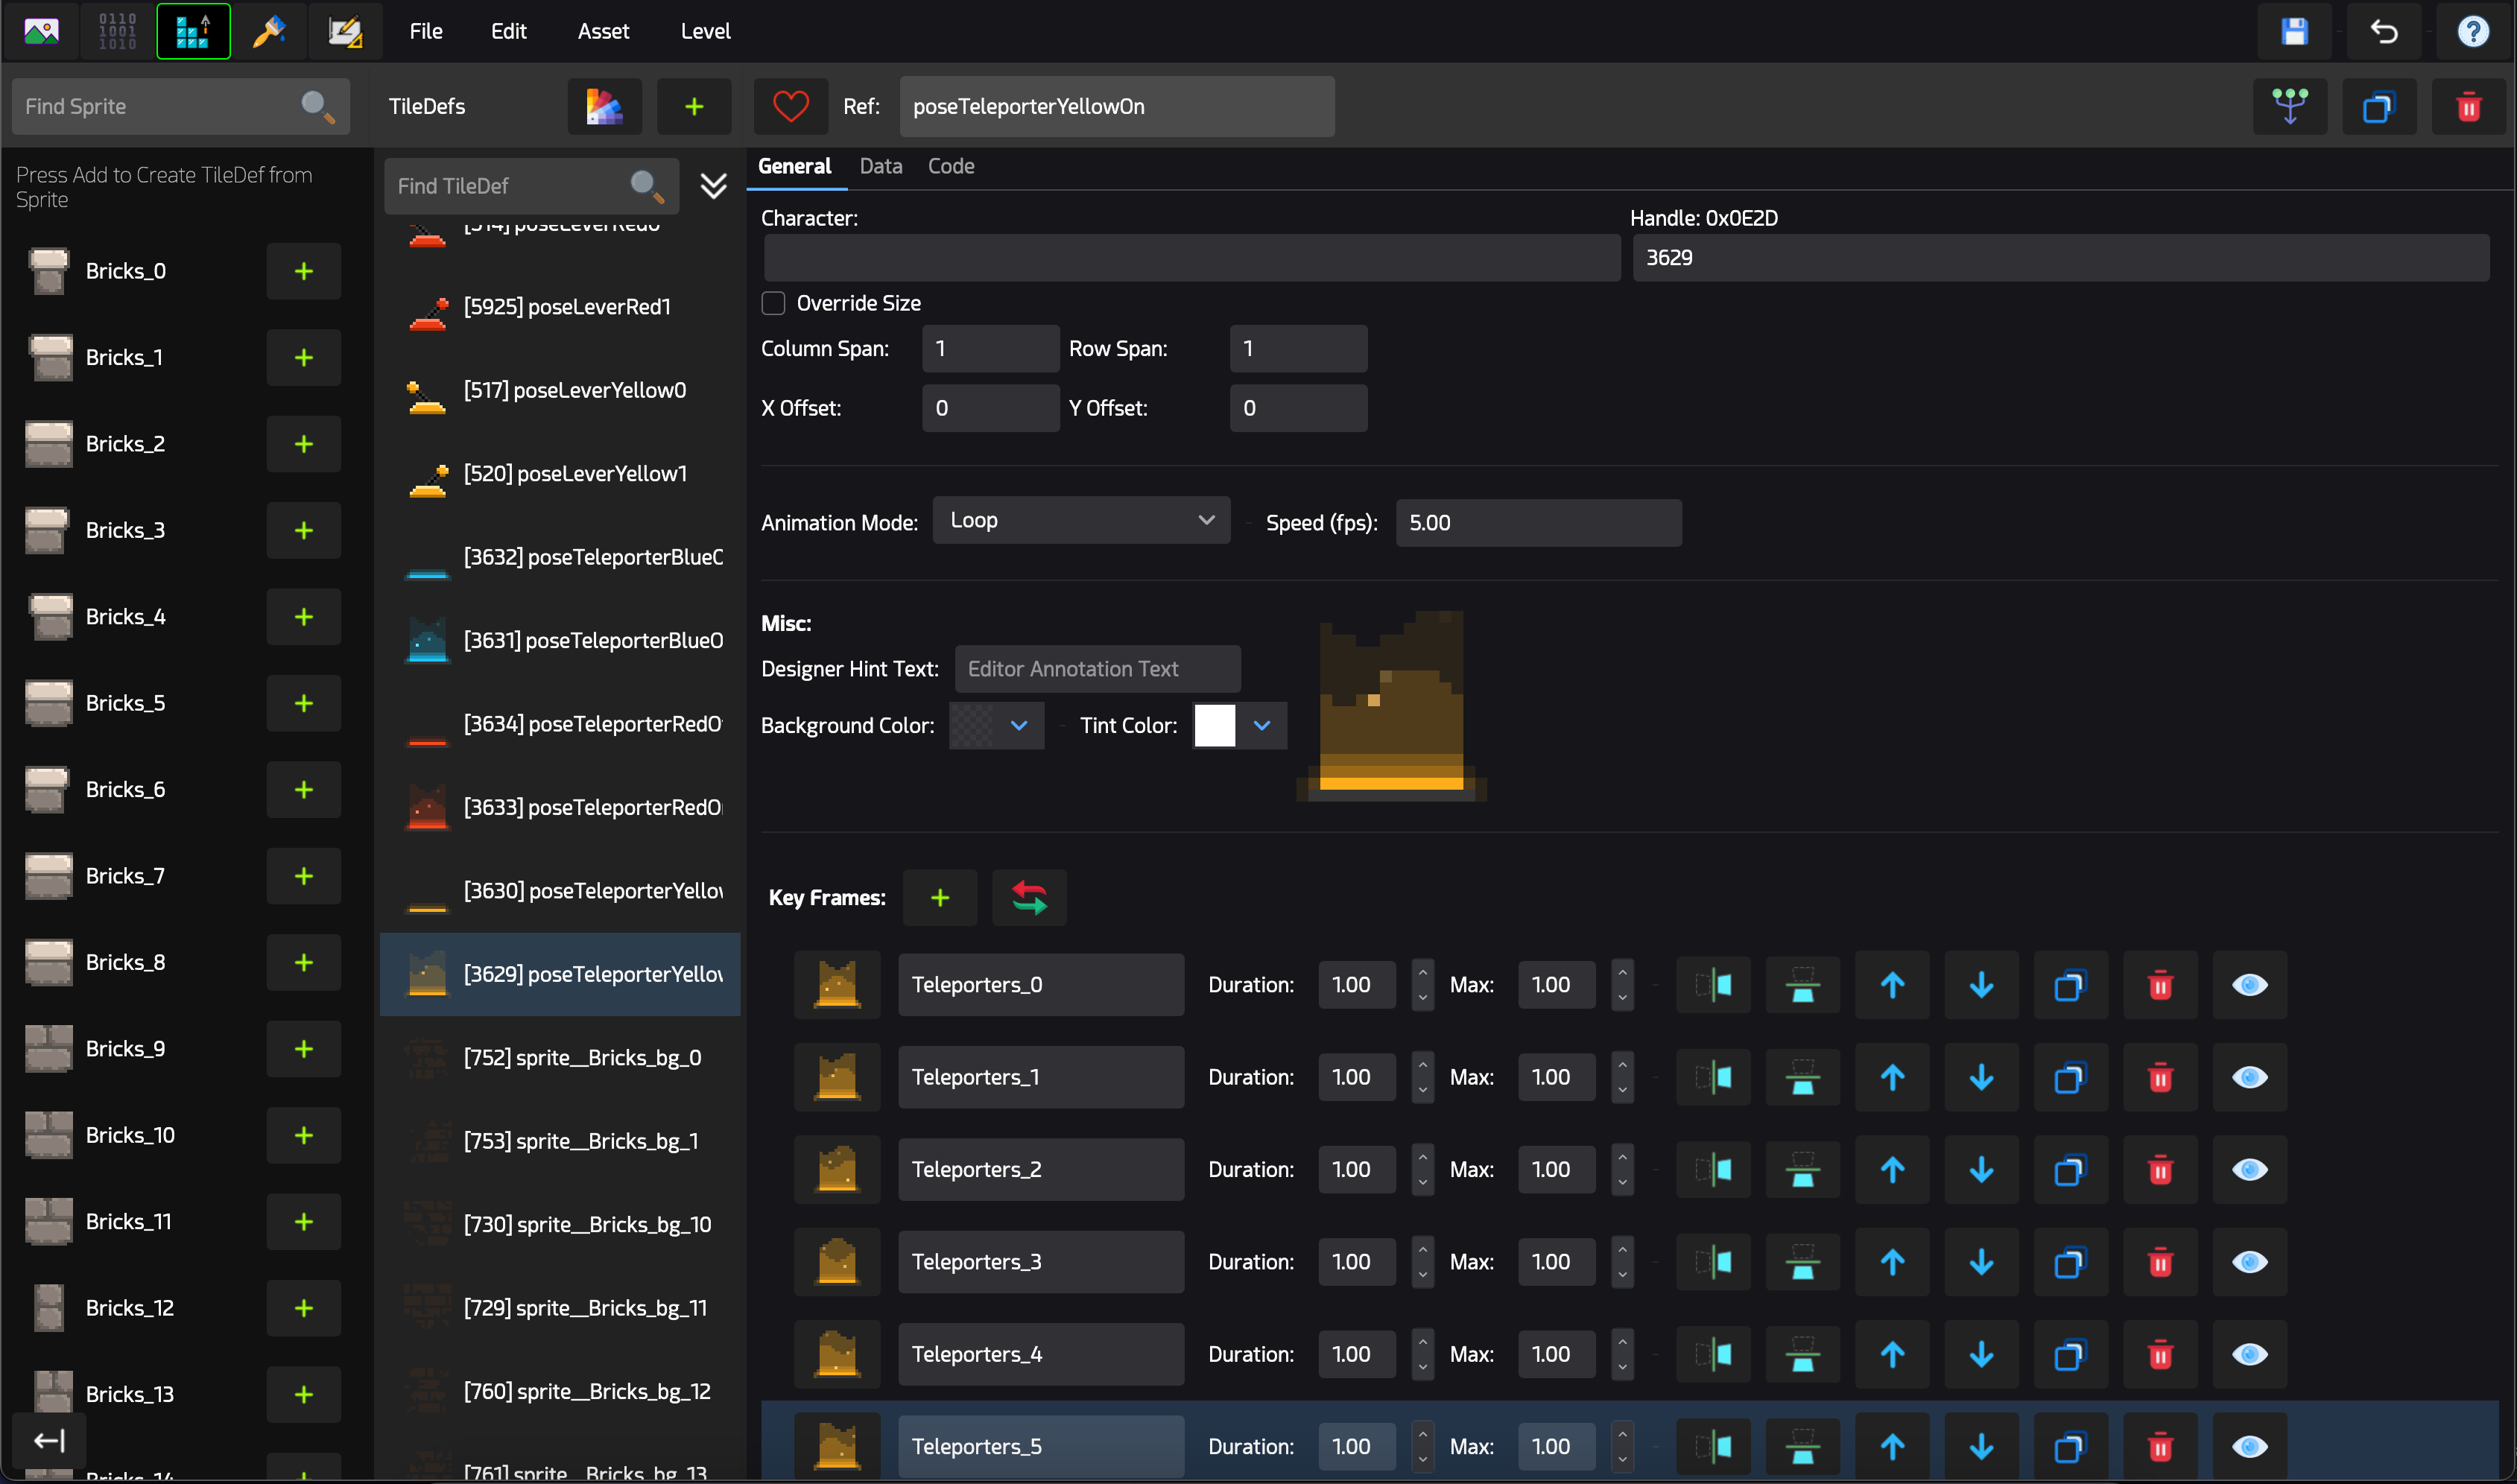The image size is (2517, 1484).
Task: Collapse sprite panel with left arrow icon
Action: [49, 1440]
